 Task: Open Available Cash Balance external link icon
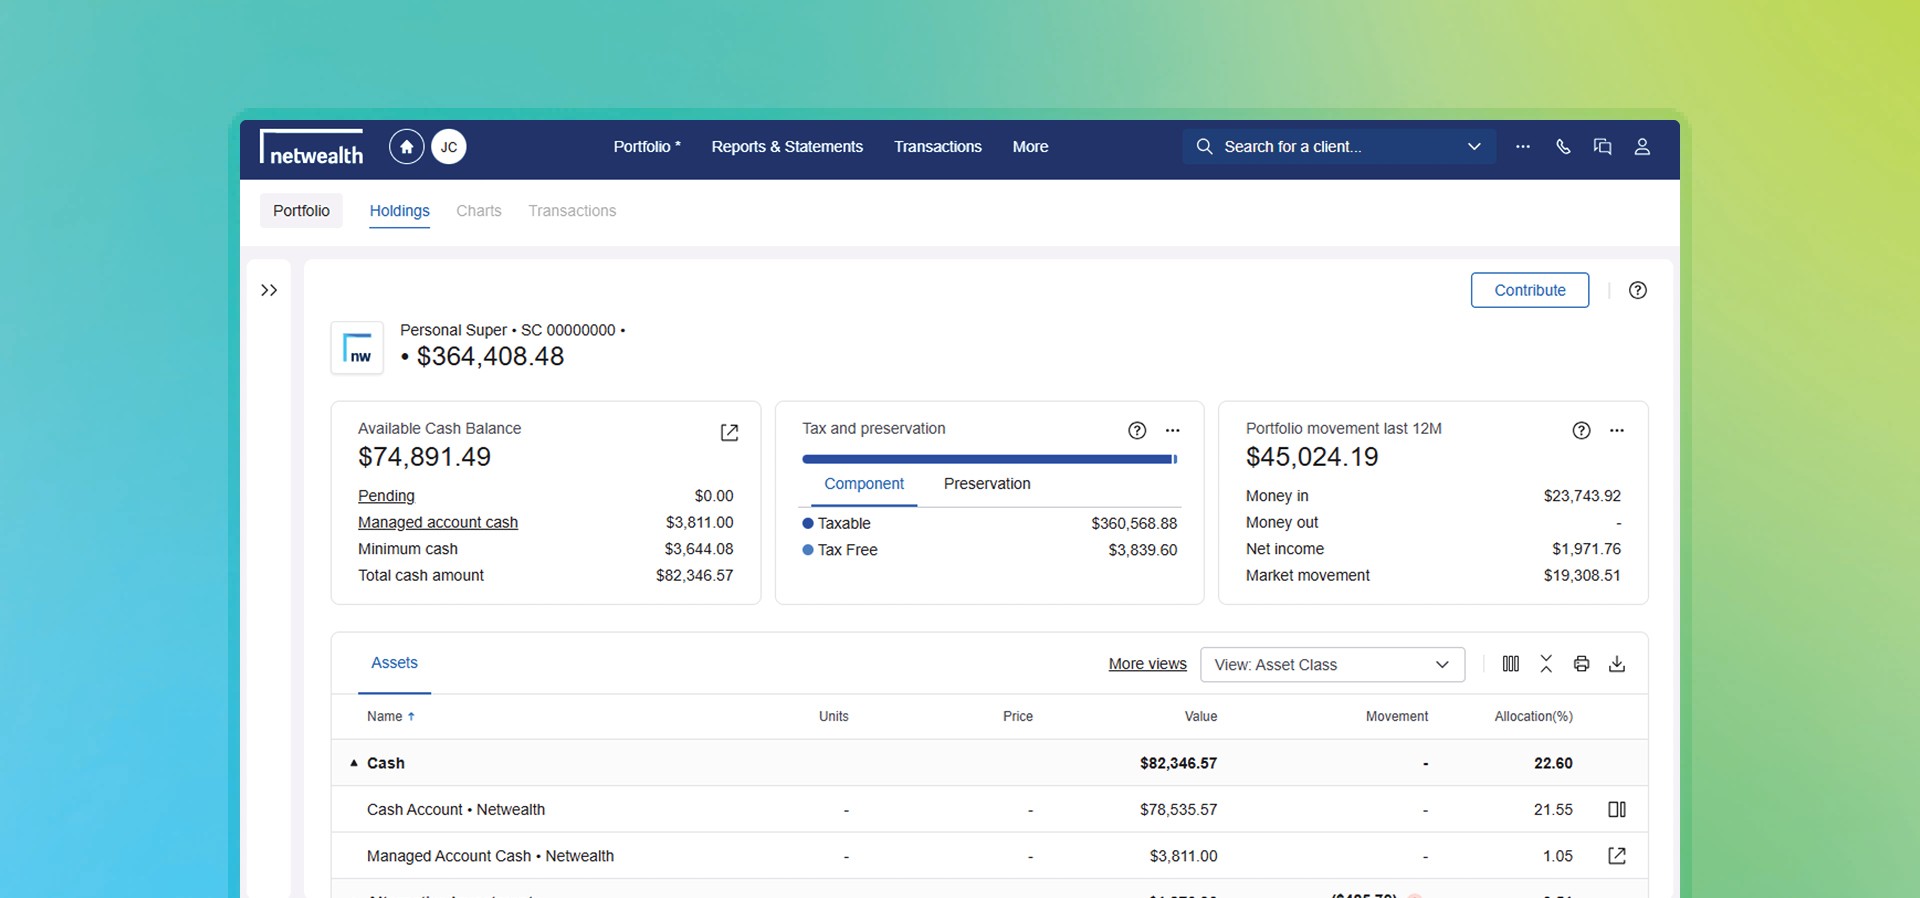729,432
